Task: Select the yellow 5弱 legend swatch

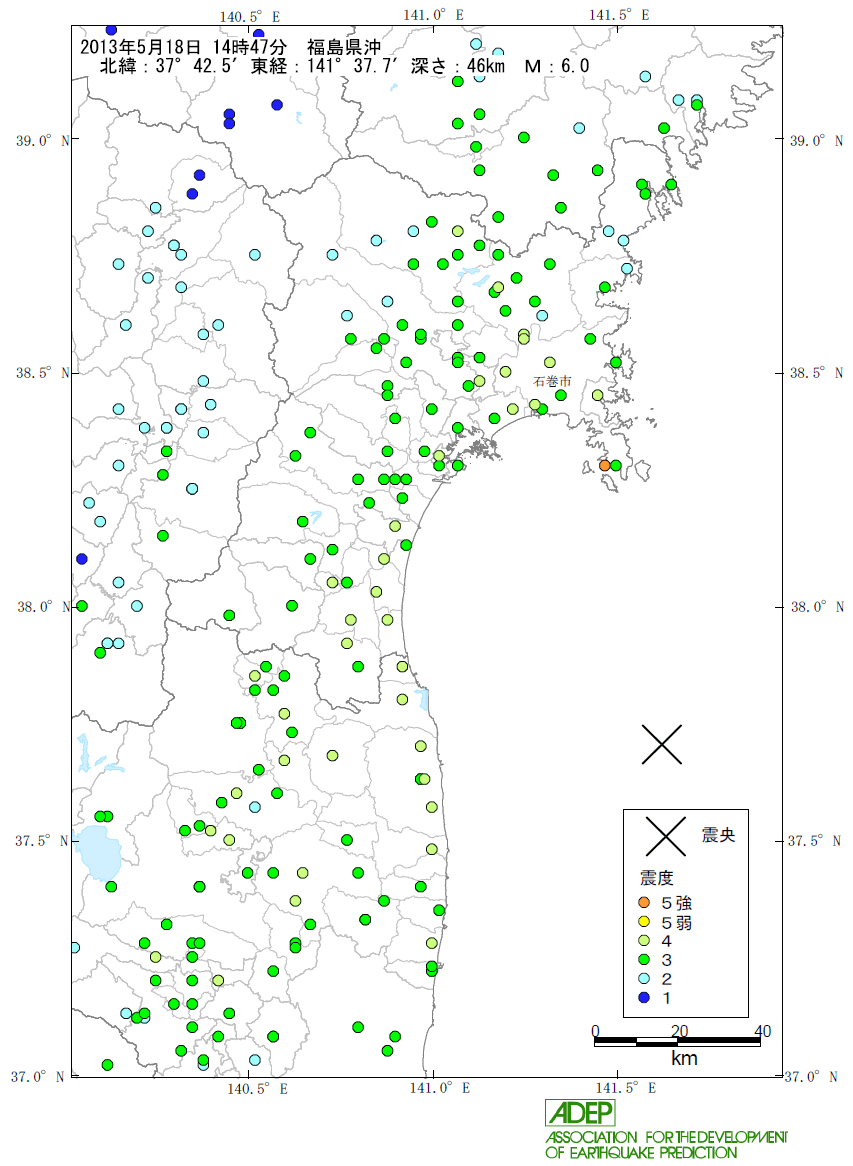Action: (x=644, y=922)
